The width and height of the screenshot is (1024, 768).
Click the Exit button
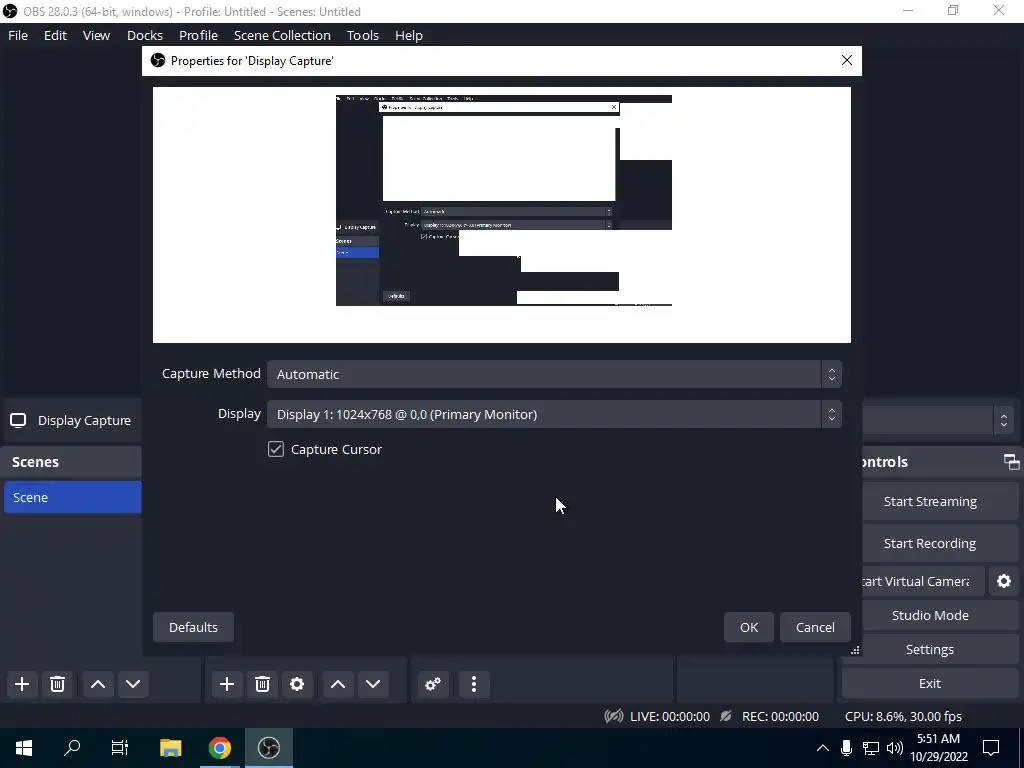930,683
